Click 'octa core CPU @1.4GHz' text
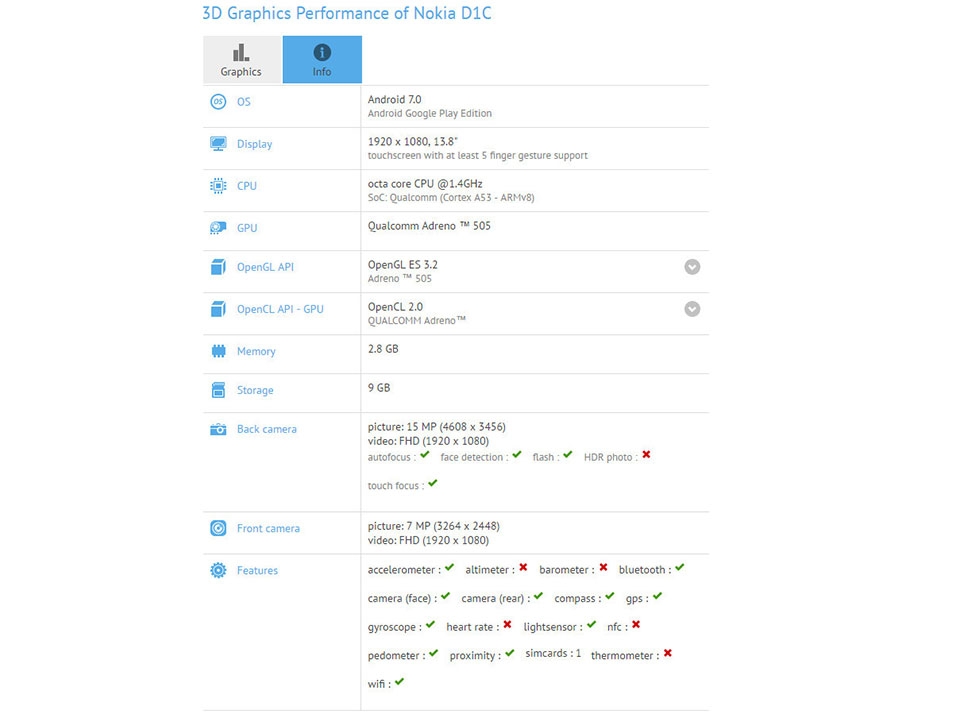The image size is (960, 714). 425,184
